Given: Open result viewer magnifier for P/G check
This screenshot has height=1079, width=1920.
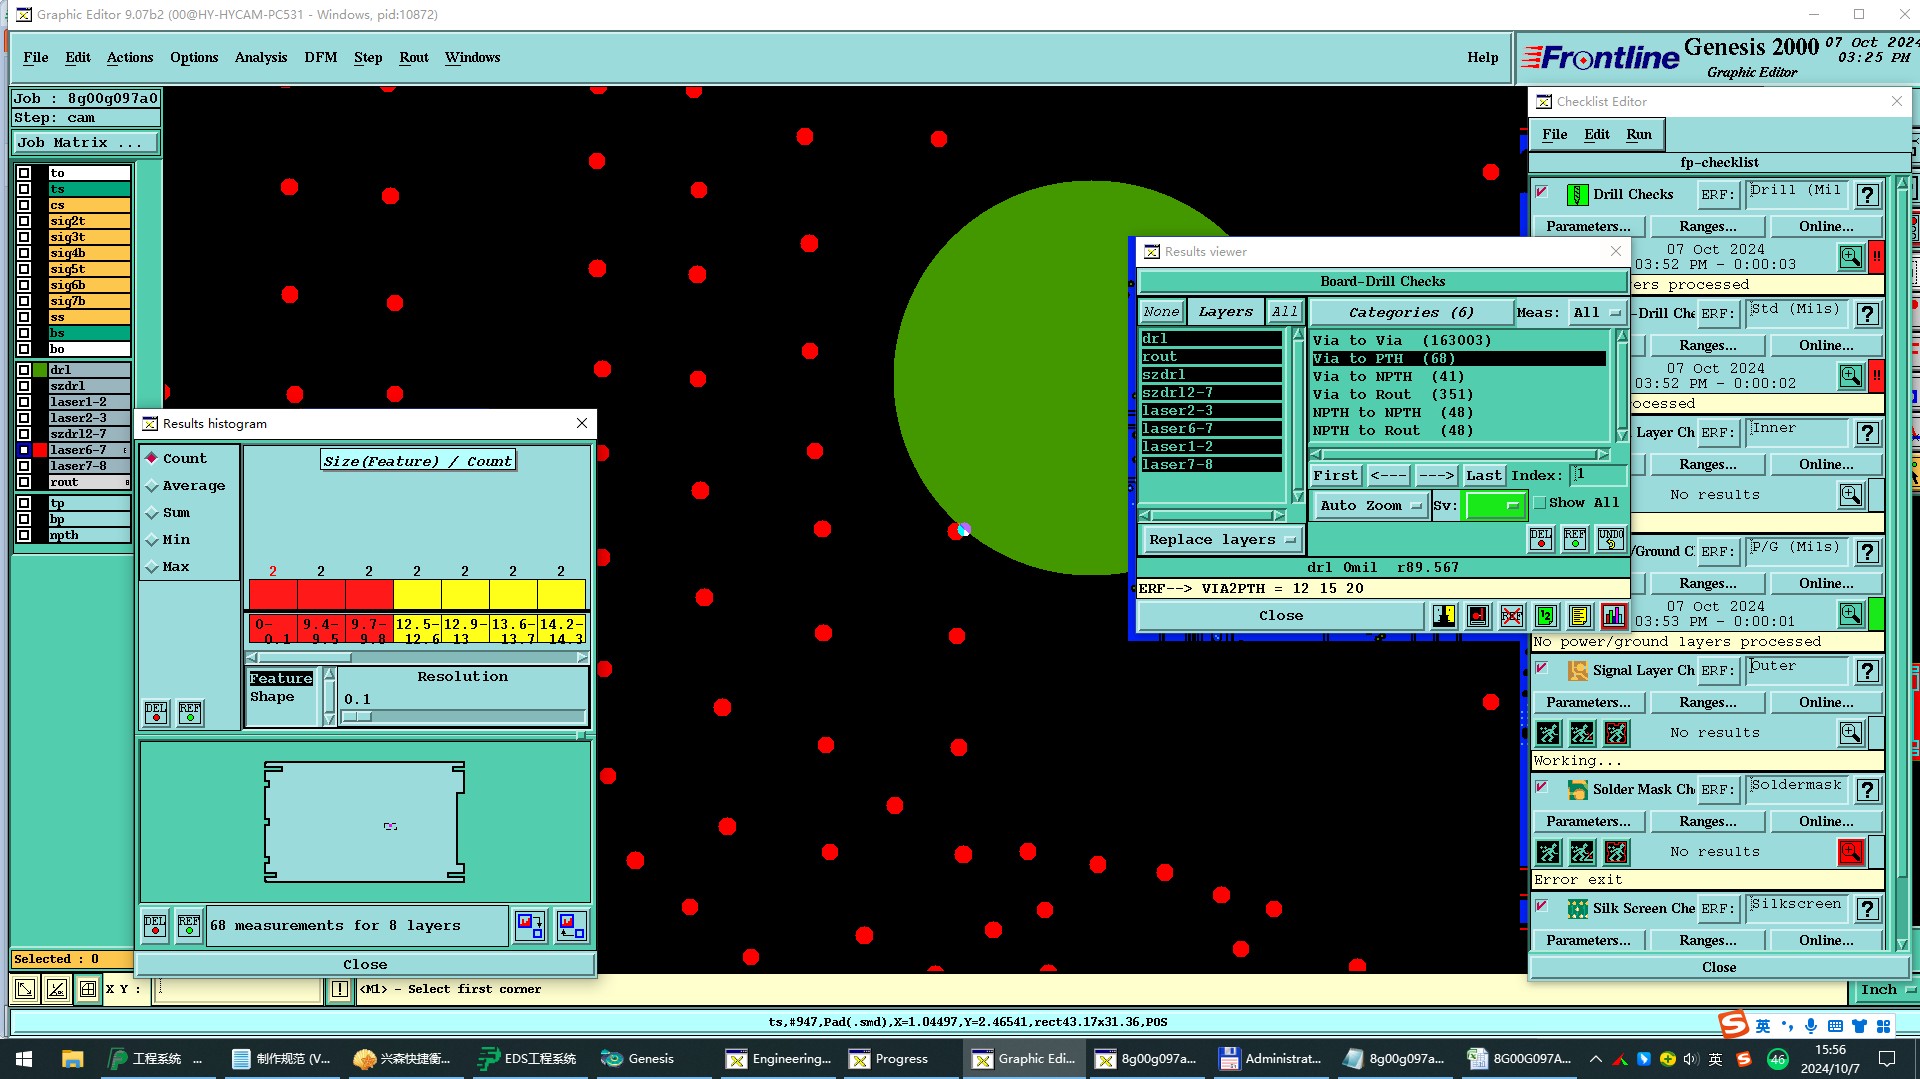Looking at the screenshot, I should (1851, 614).
